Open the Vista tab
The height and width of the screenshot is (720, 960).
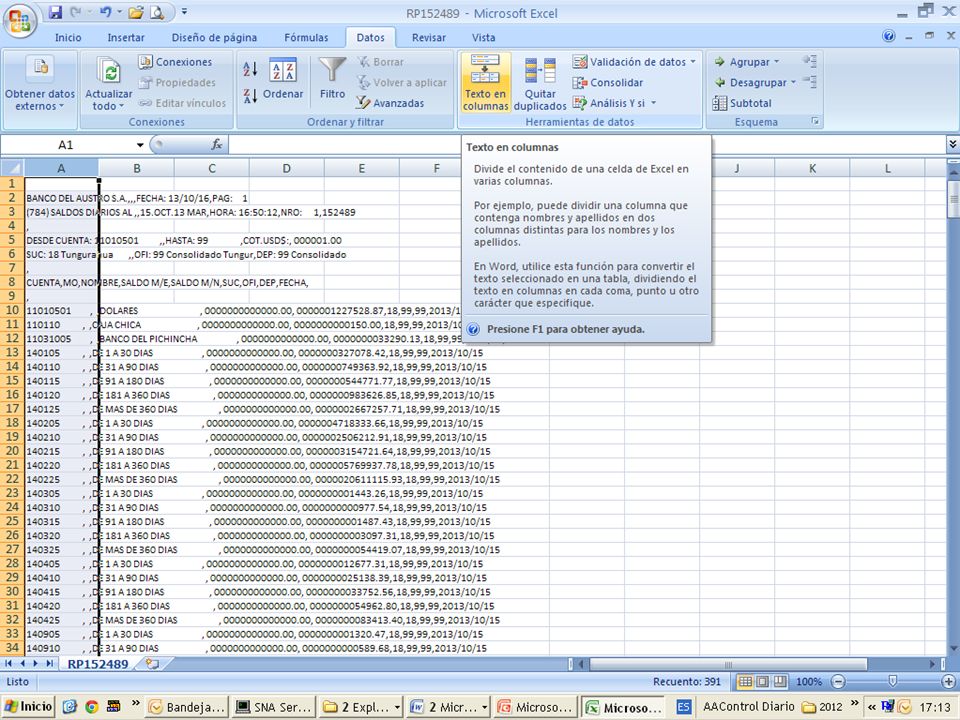483,37
